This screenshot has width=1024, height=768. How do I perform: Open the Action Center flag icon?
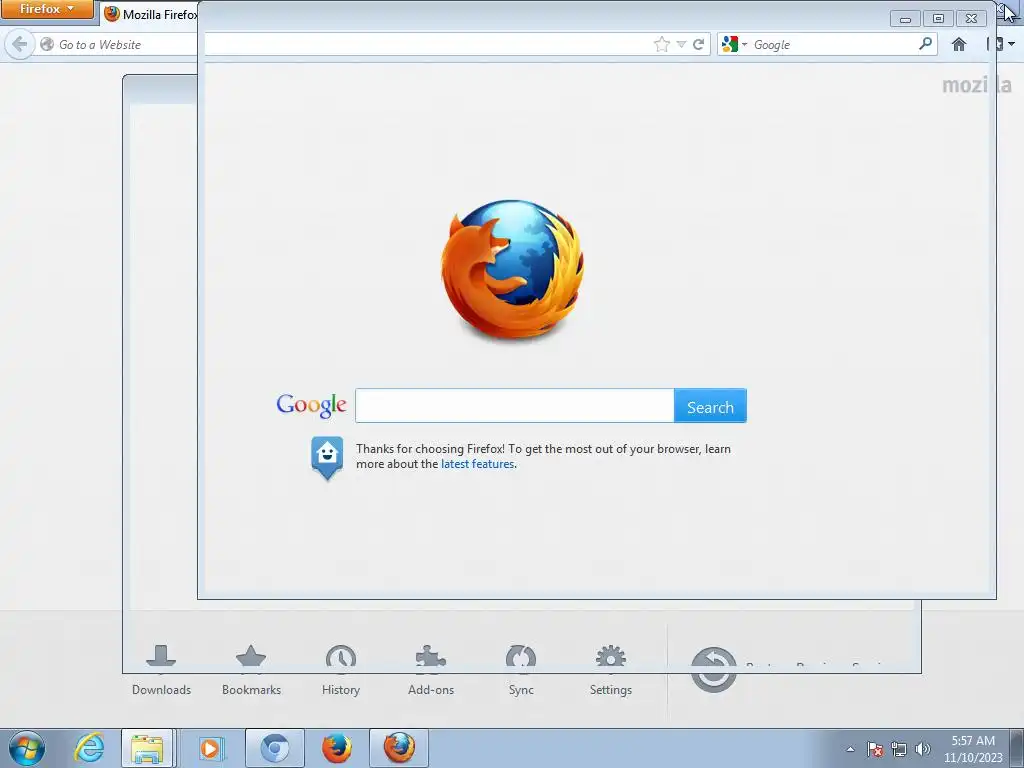click(875, 749)
